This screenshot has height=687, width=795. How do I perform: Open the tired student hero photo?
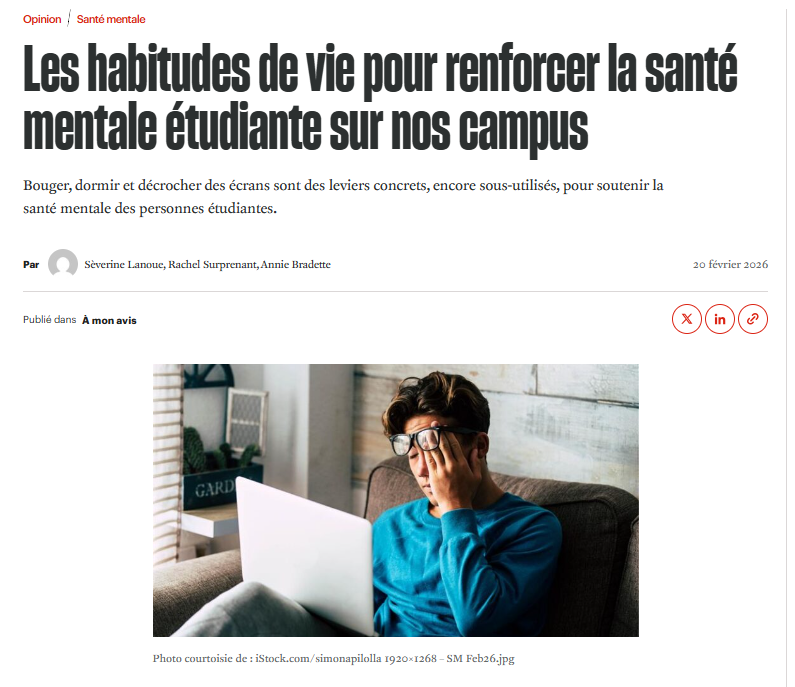[395, 500]
